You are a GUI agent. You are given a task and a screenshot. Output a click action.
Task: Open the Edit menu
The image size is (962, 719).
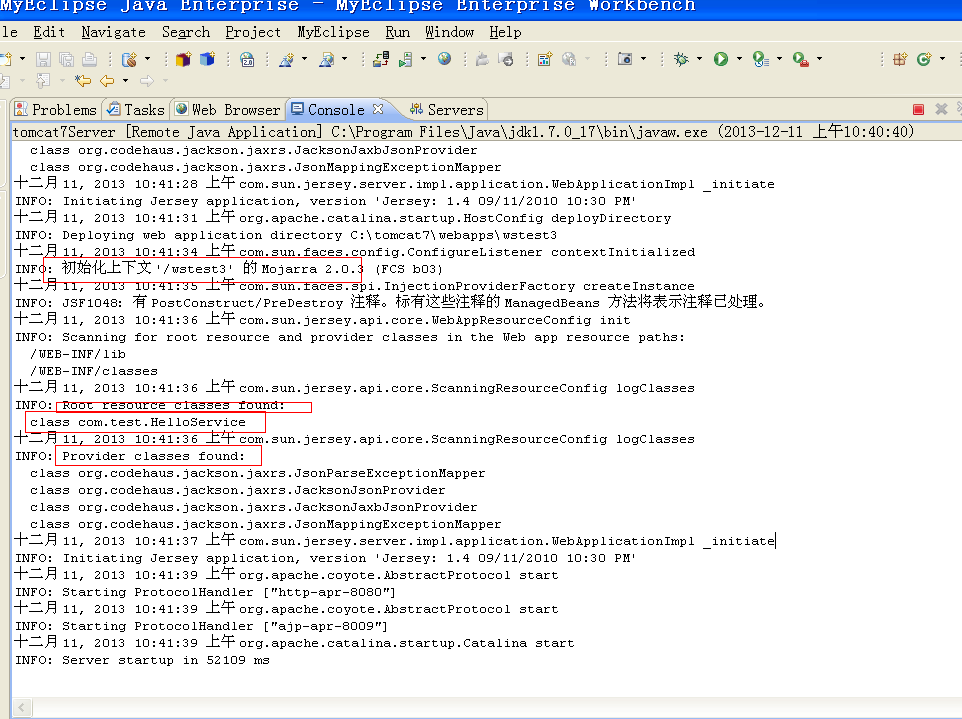pyautogui.click(x=49, y=32)
